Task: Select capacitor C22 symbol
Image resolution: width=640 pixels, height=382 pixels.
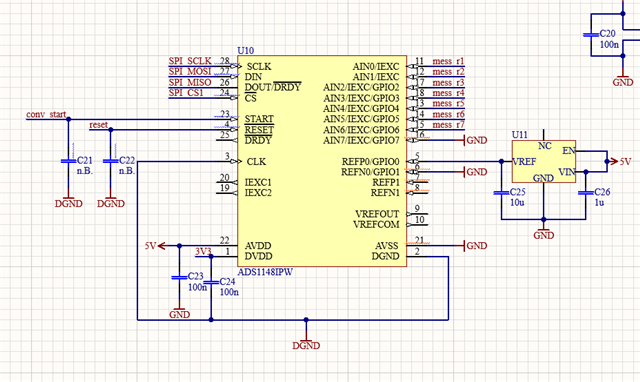Action: tap(110, 161)
